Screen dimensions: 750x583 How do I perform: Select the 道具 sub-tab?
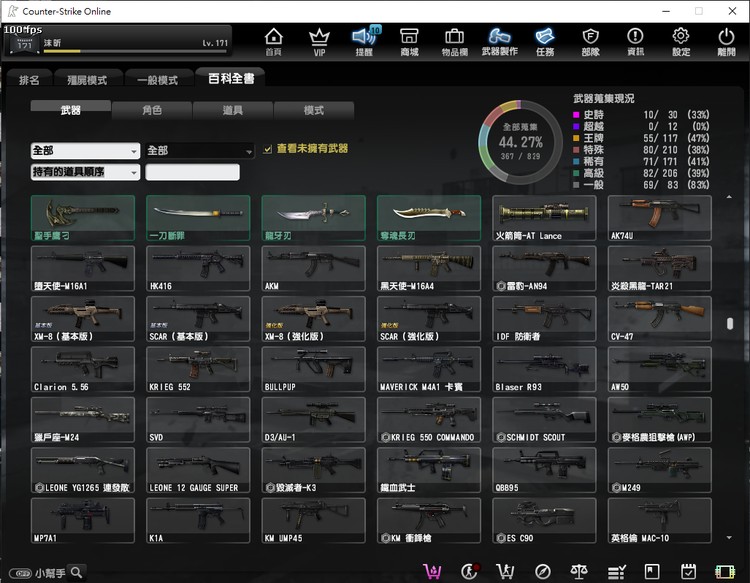232,110
